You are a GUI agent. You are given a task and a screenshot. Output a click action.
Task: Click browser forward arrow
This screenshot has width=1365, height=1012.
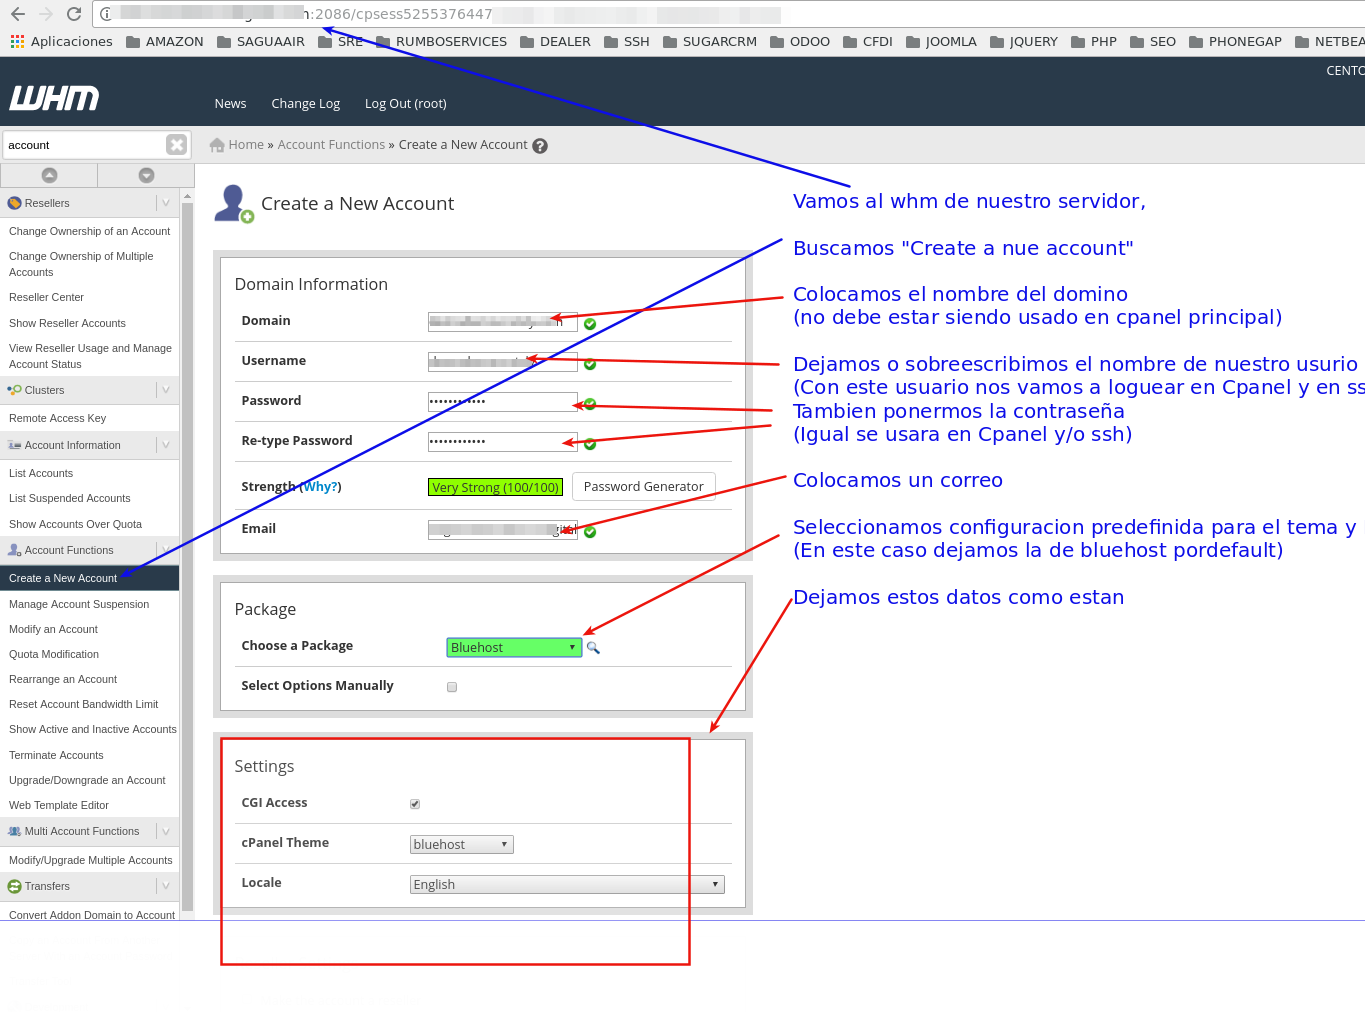[46, 14]
